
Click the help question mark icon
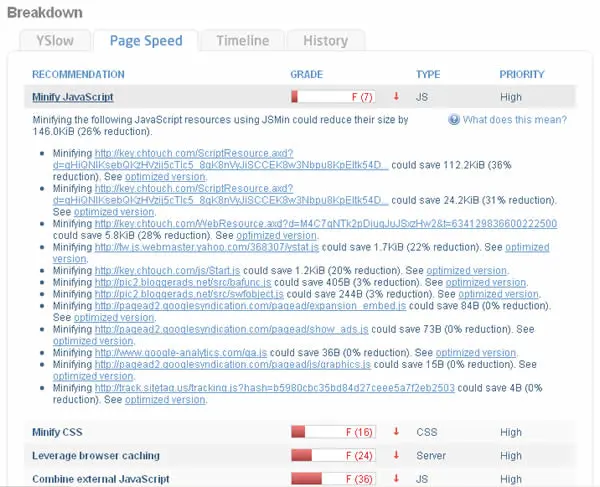tap(454, 120)
